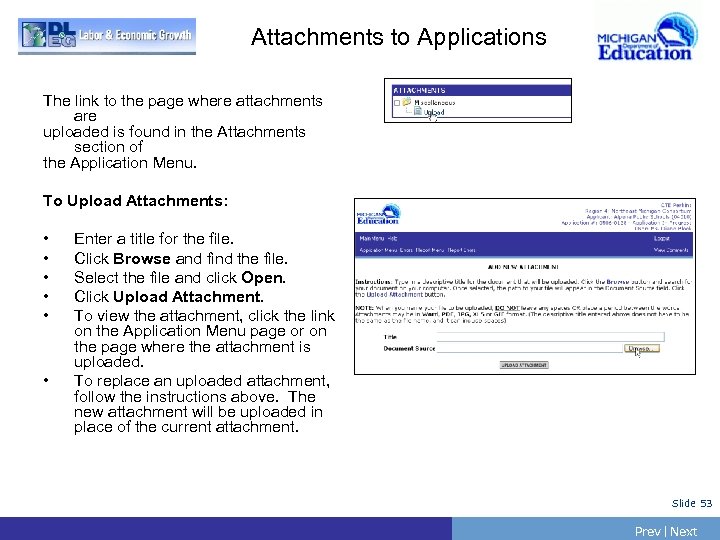Image resolution: width=720 pixels, height=540 pixels.
Task: Open Help in the blue navigation bar
Action: (x=392, y=238)
